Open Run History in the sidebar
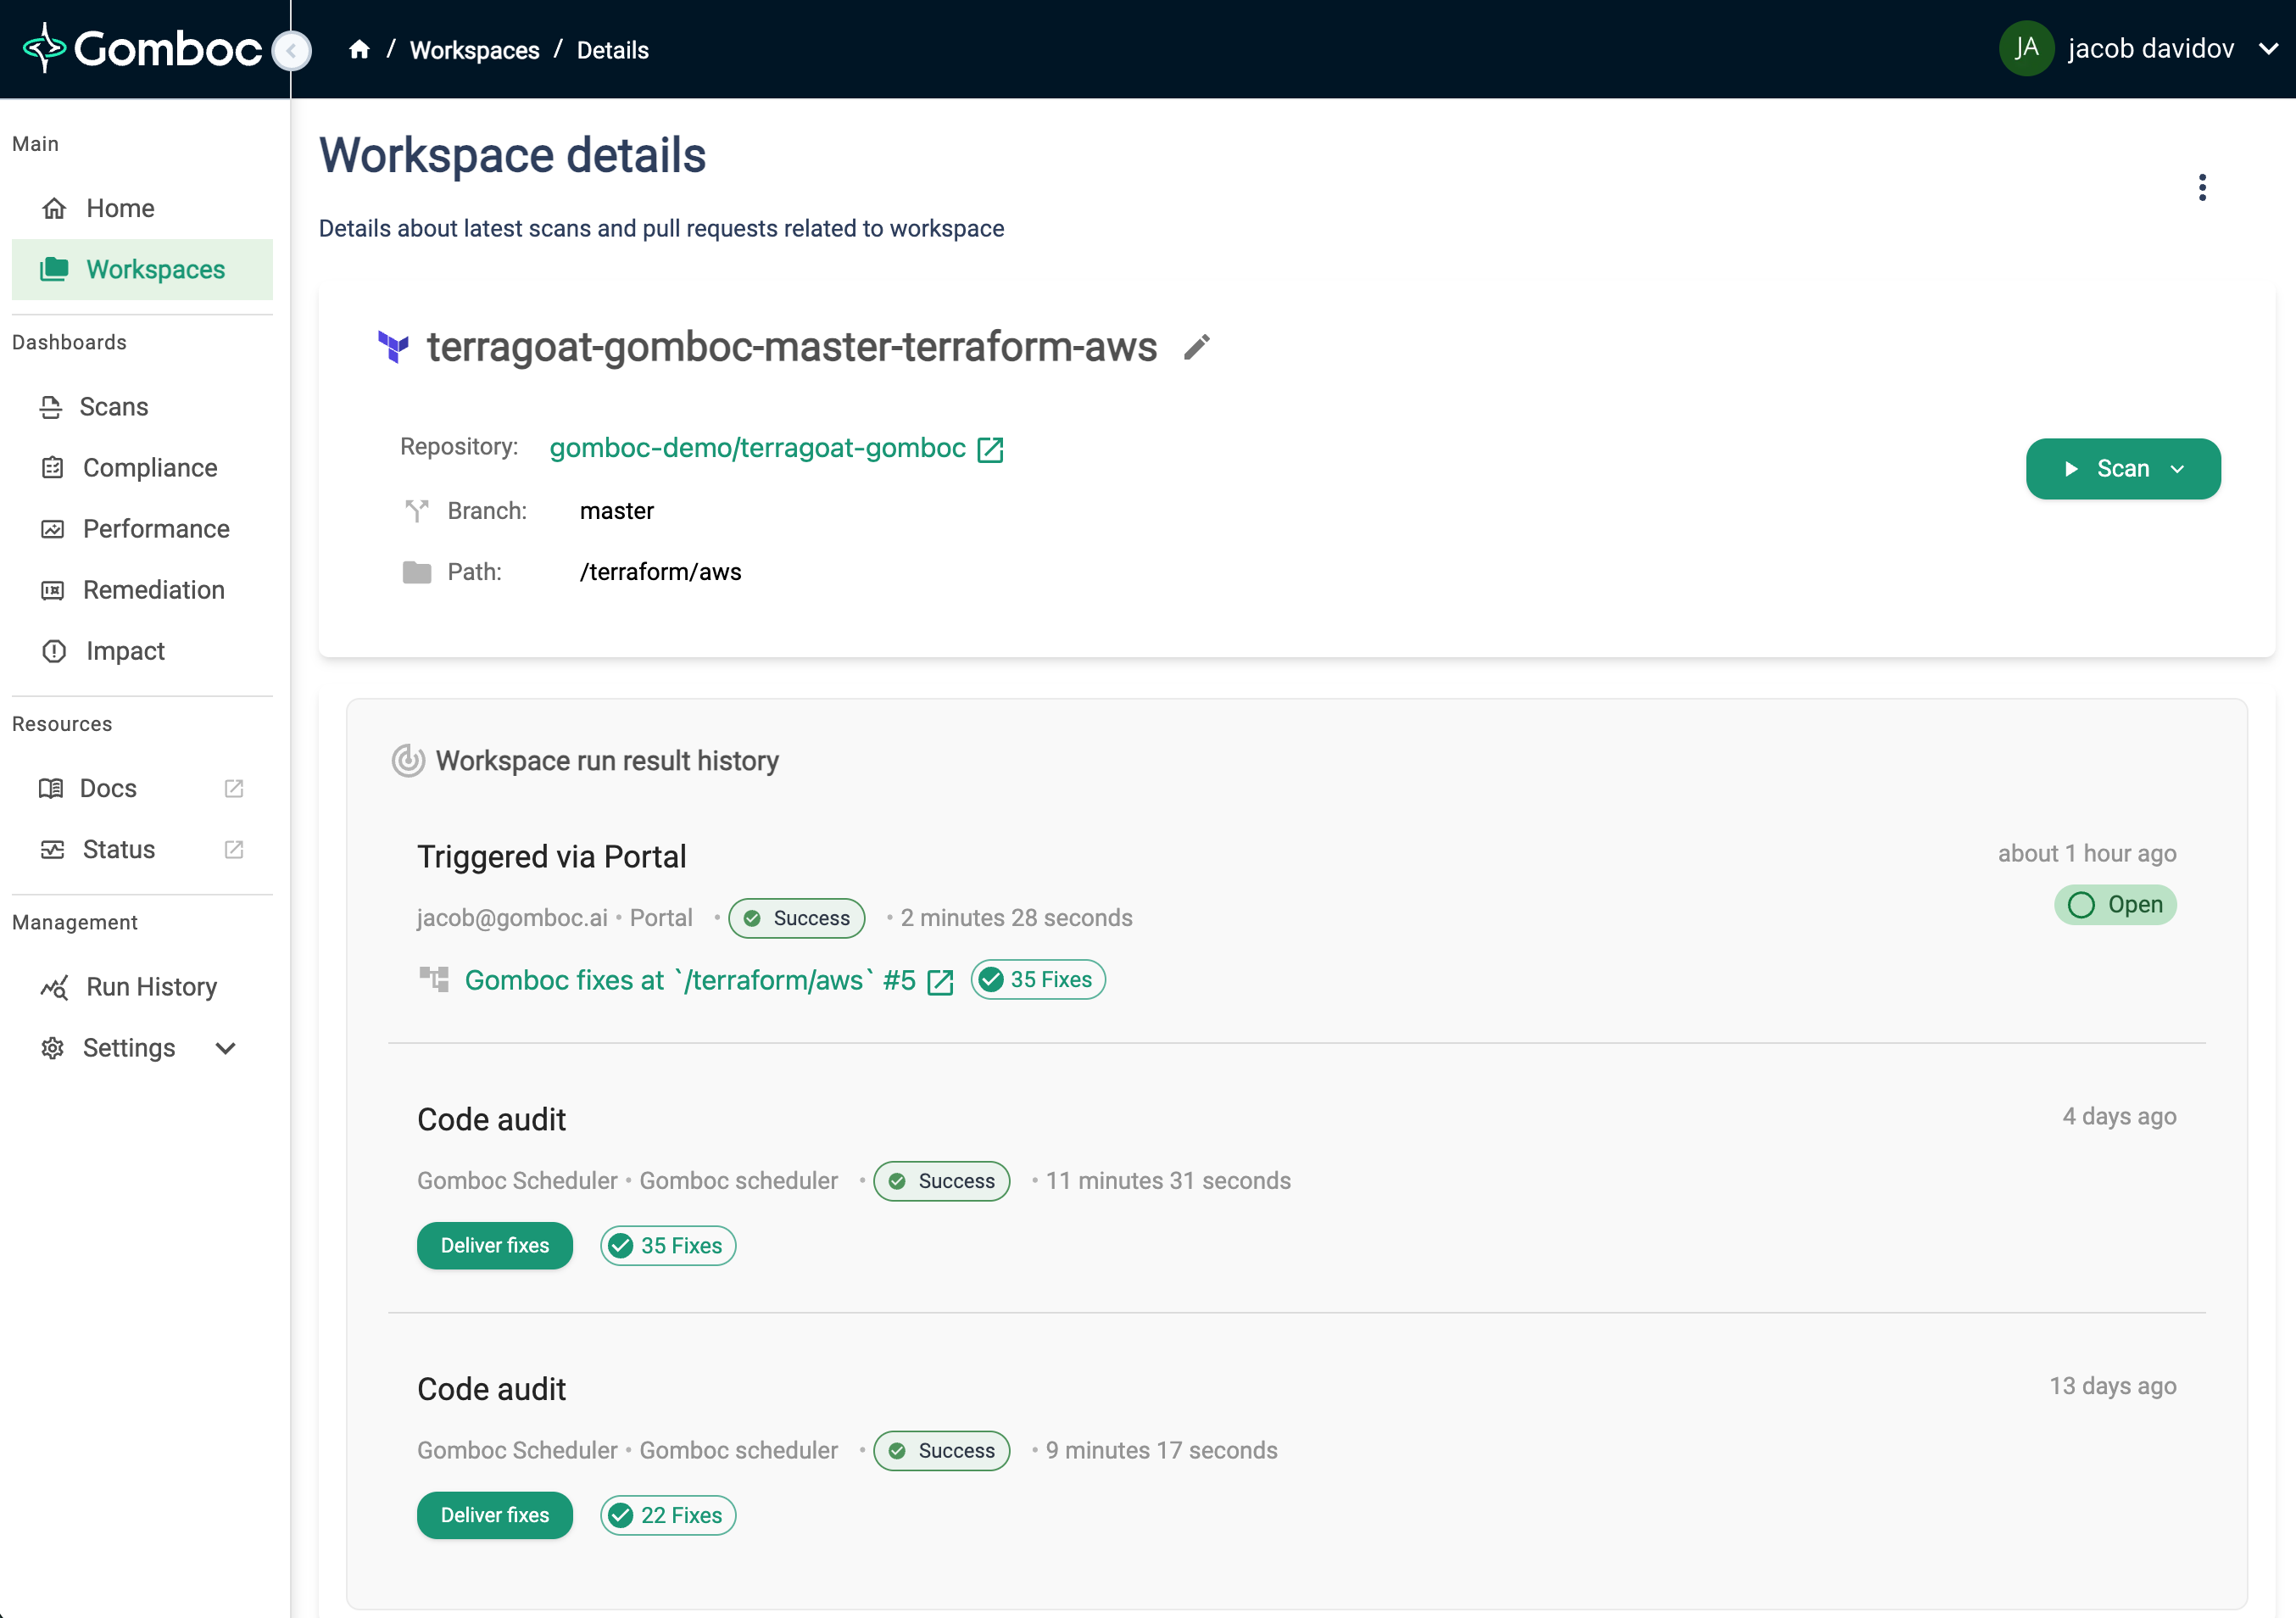The image size is (2296, 1618). [x=151, y=987]
